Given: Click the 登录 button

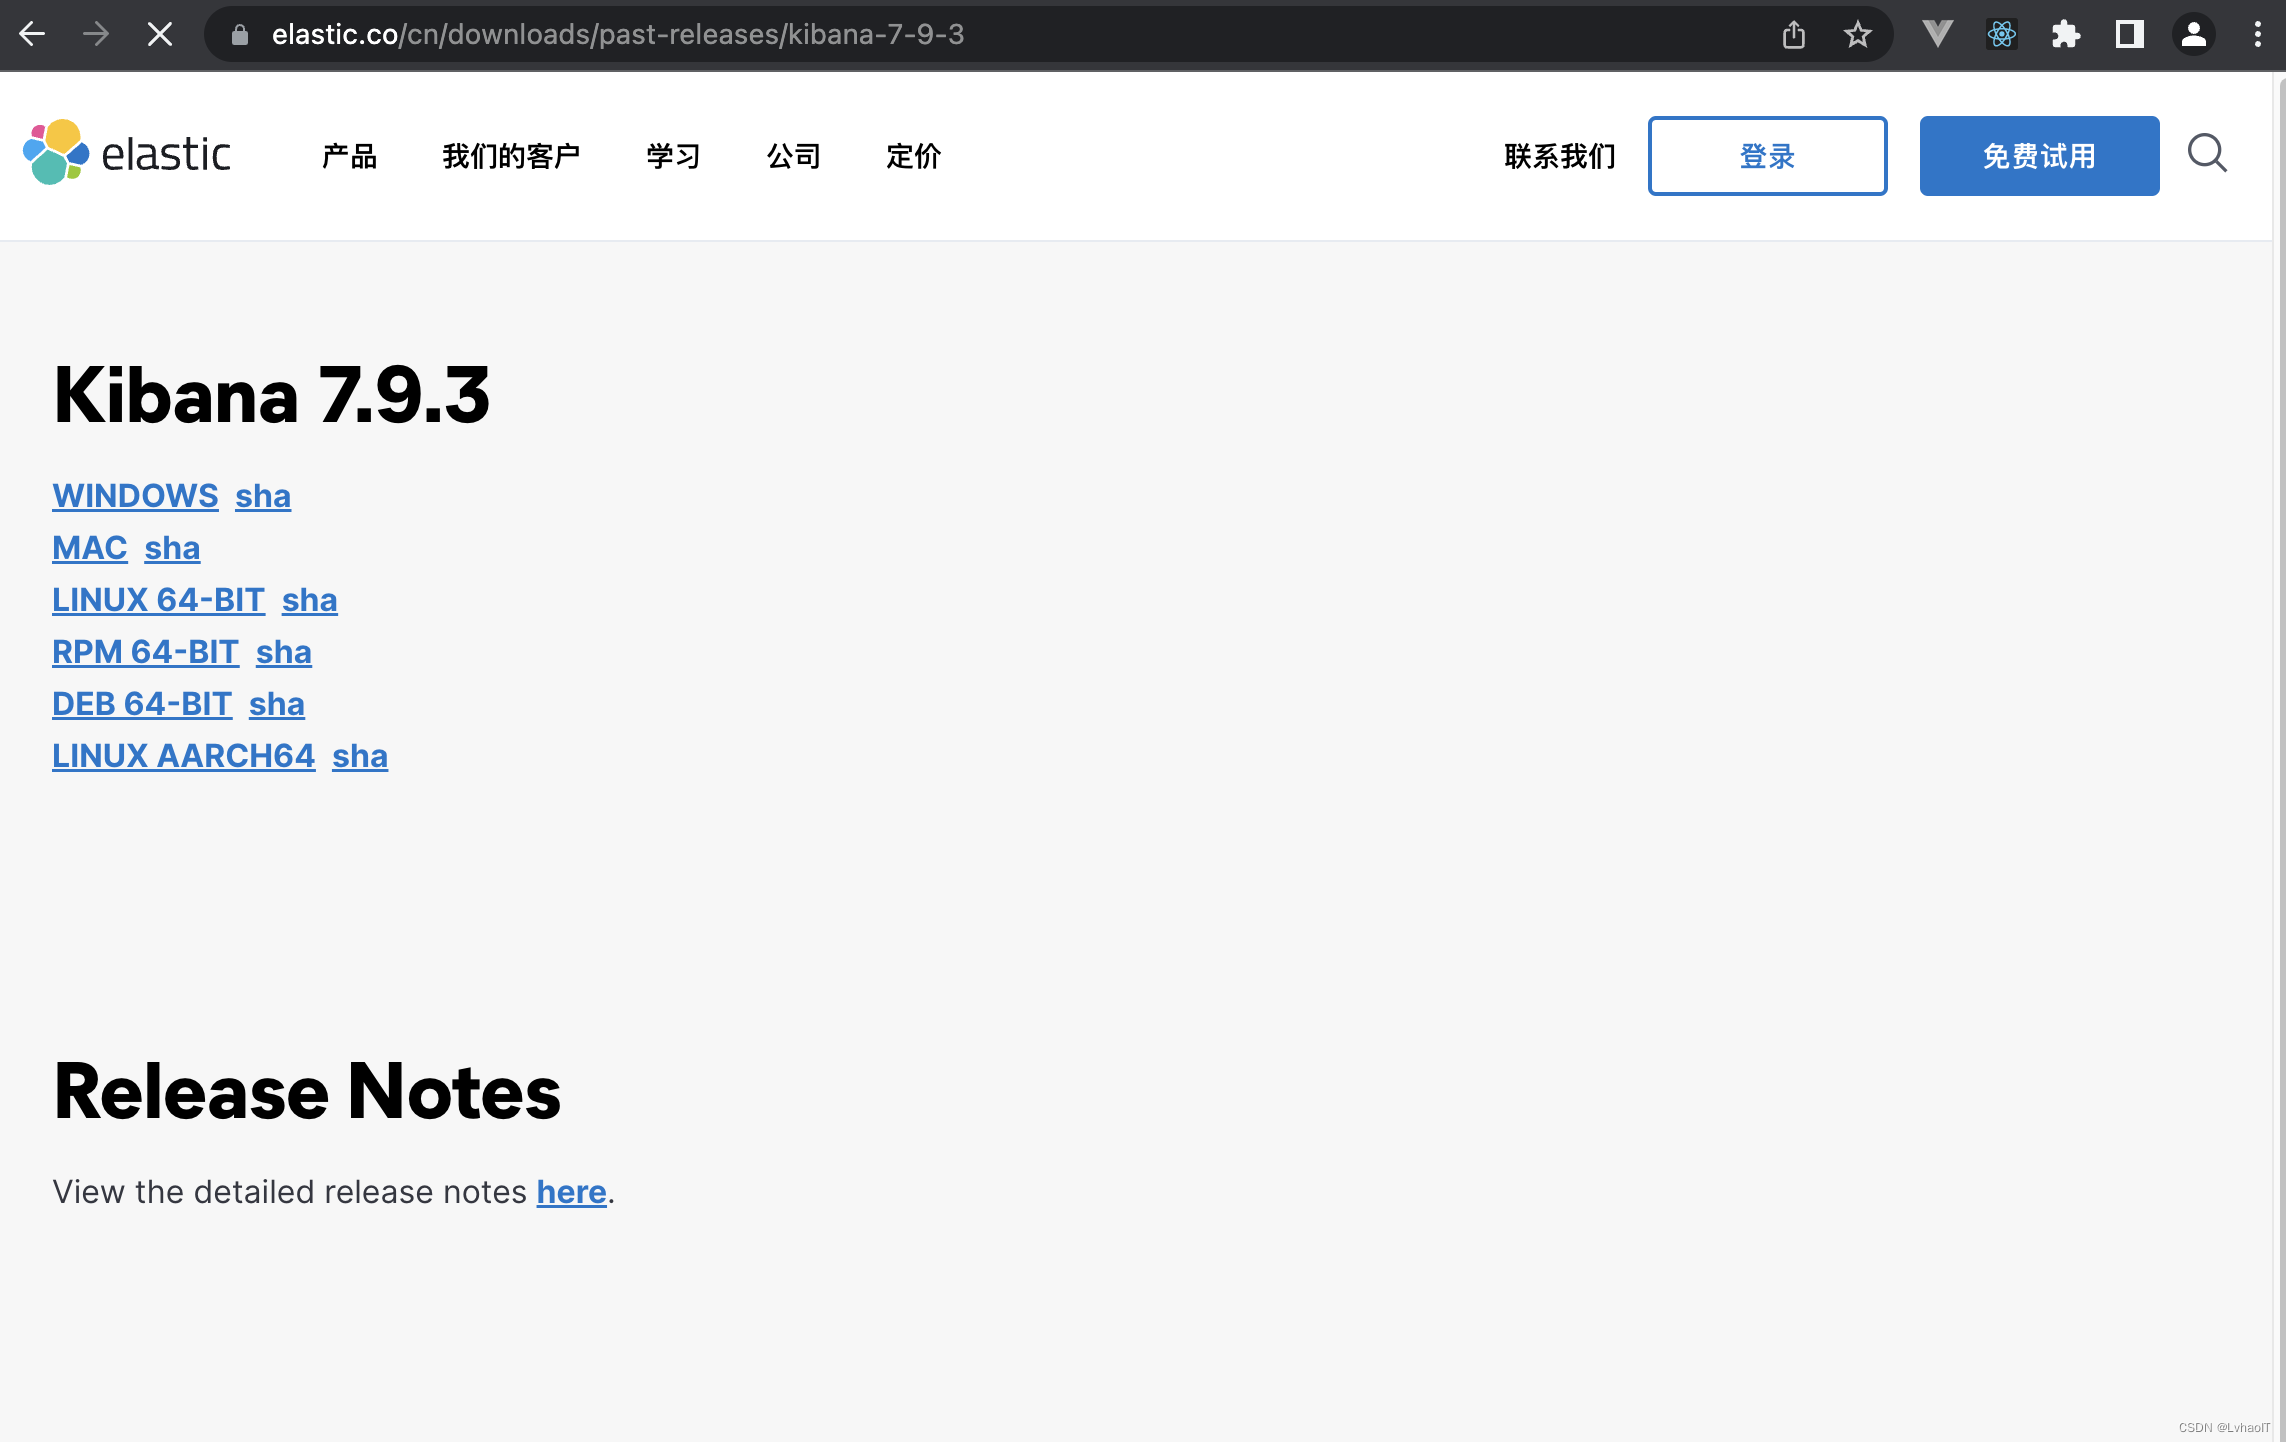Looking at the screenshot, I should 1767,156.
